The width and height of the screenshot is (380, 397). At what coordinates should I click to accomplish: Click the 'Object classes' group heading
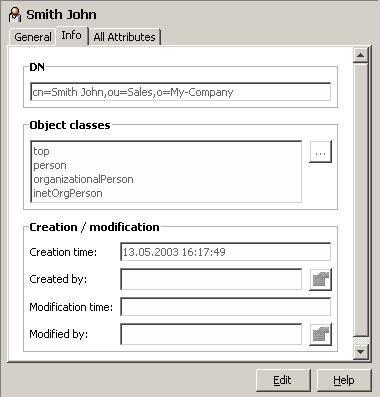(x=70, y=125)
